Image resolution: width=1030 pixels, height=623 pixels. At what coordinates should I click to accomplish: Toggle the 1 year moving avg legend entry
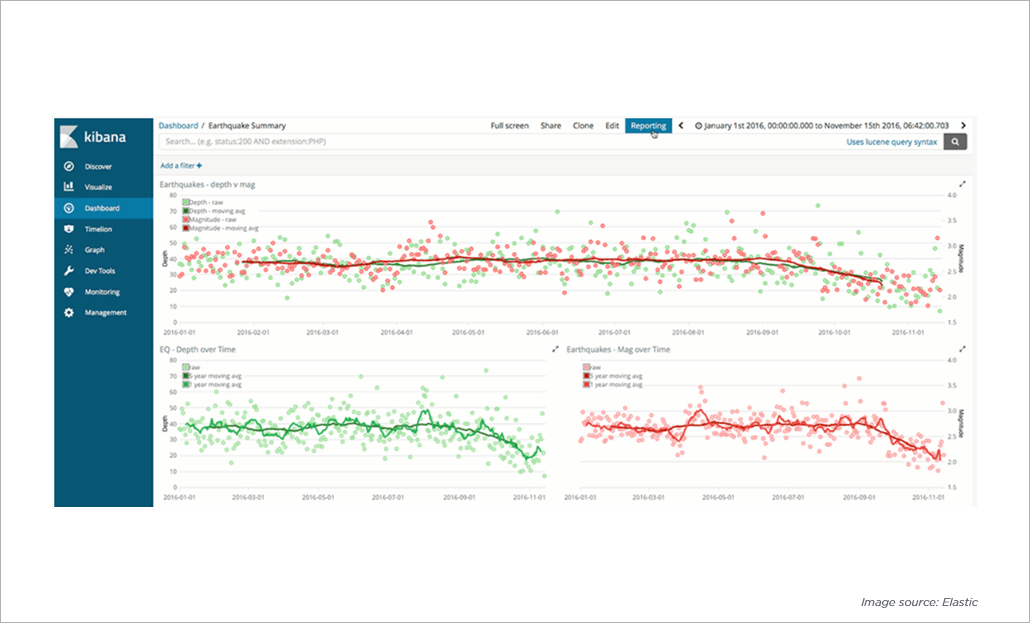click(x=612, y=385)
